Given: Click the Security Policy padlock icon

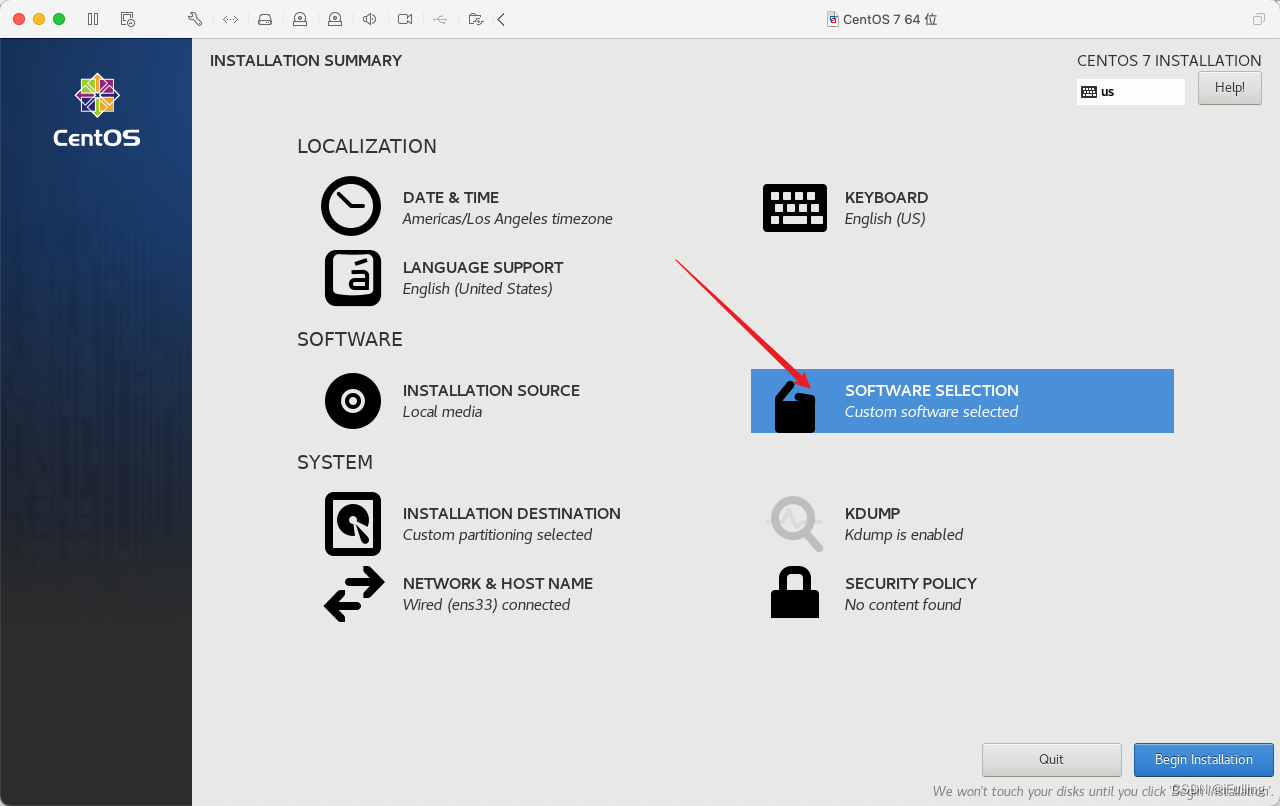Looking at the screenshot, I should [x=795, y=592].
